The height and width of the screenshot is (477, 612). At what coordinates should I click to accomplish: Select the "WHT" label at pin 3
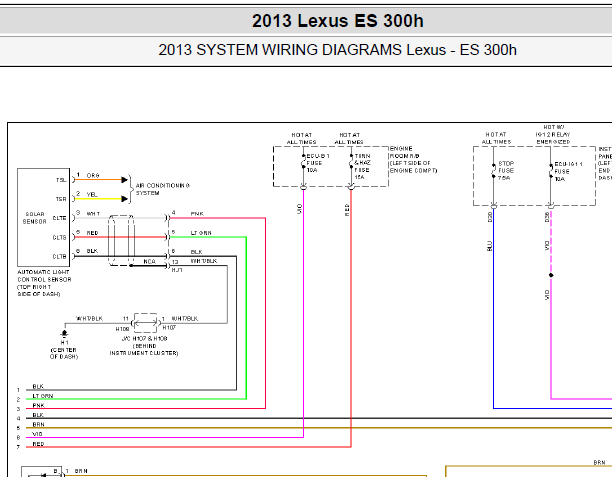click(93, 214)
